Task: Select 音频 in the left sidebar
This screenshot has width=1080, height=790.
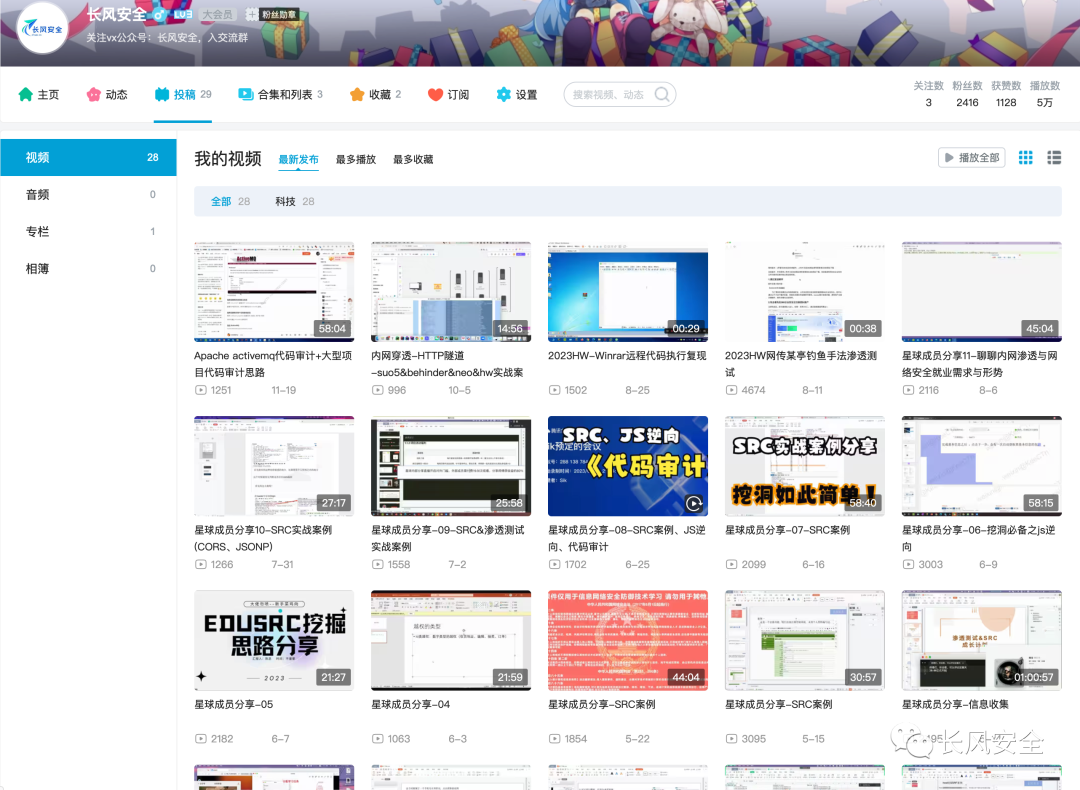Action: [x=88, y=195]
